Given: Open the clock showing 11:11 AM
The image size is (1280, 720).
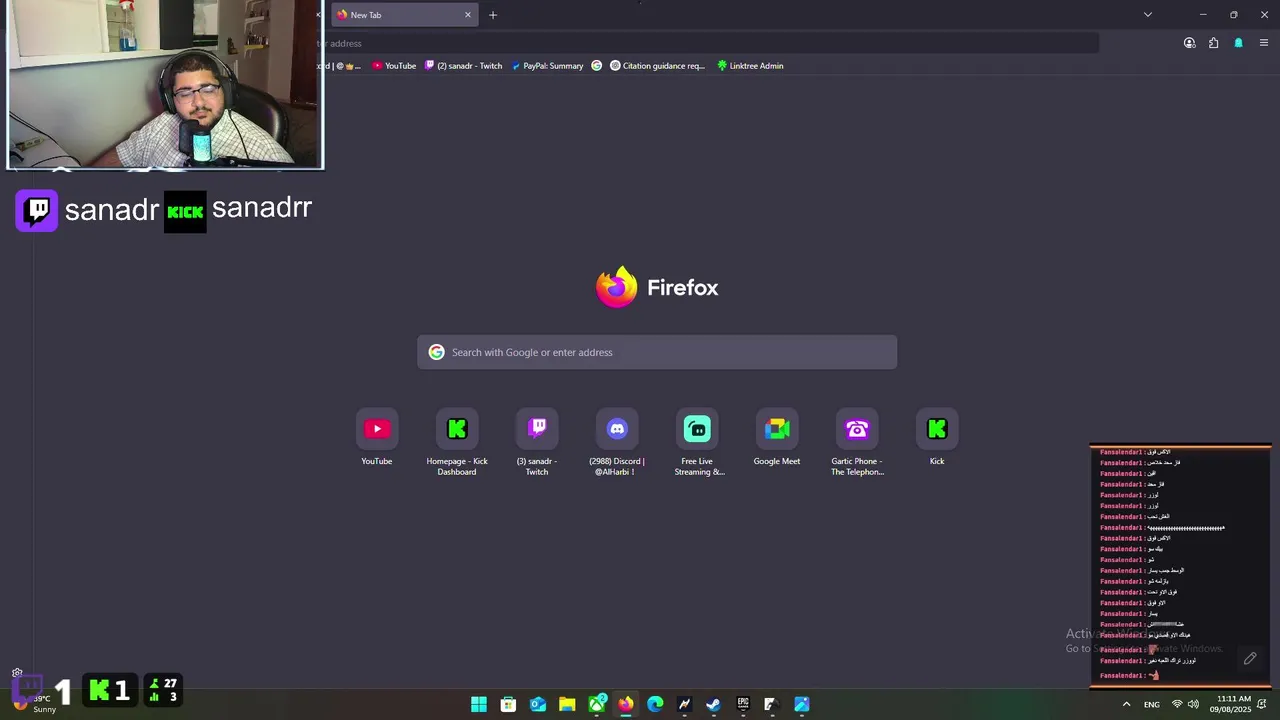Looking at the screenshot, I should coord(1233,704).
